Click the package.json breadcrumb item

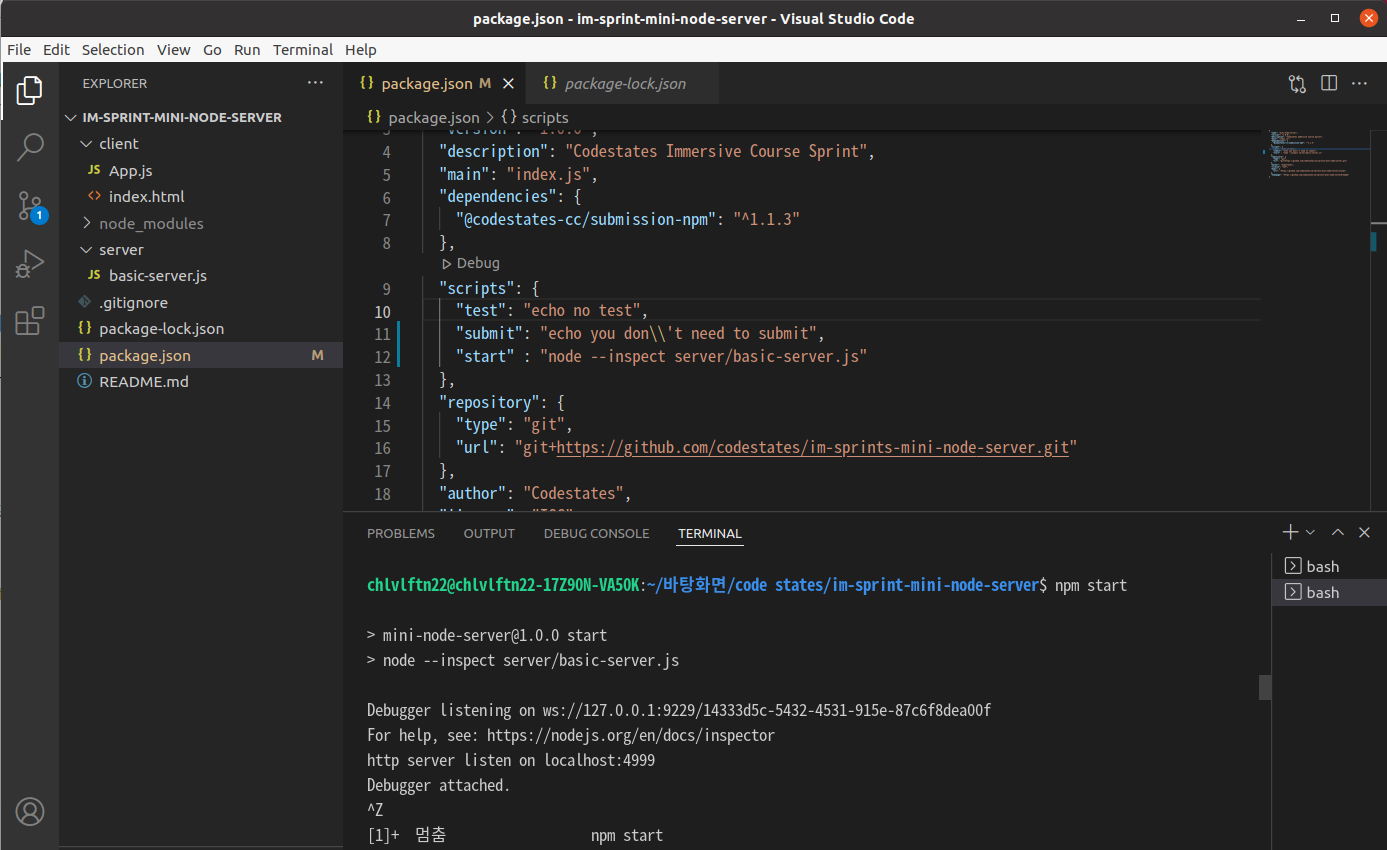tap(423, 117)
